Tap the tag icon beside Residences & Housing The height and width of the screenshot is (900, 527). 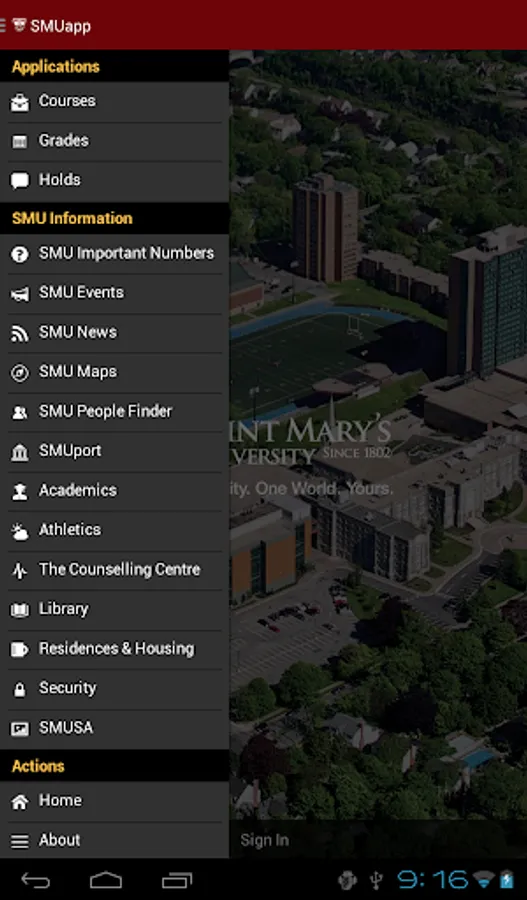point(20,650)
